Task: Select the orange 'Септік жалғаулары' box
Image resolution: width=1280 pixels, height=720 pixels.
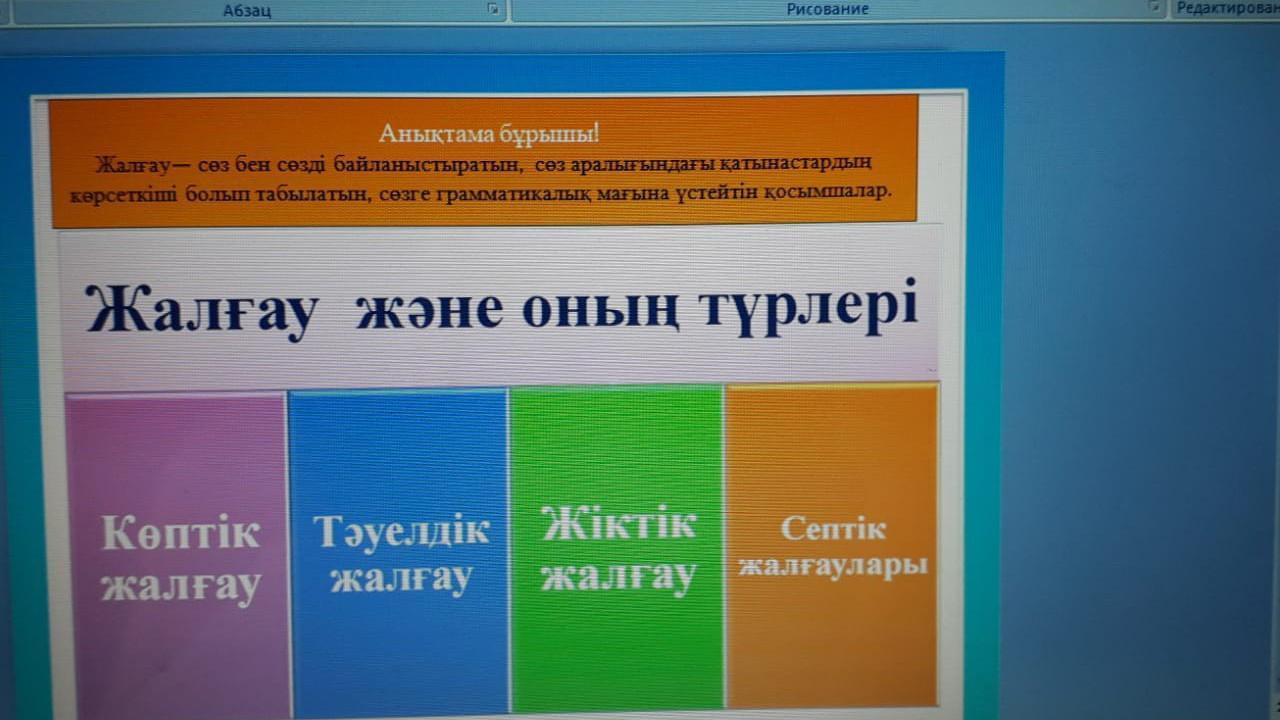Action: coord(832,545)
